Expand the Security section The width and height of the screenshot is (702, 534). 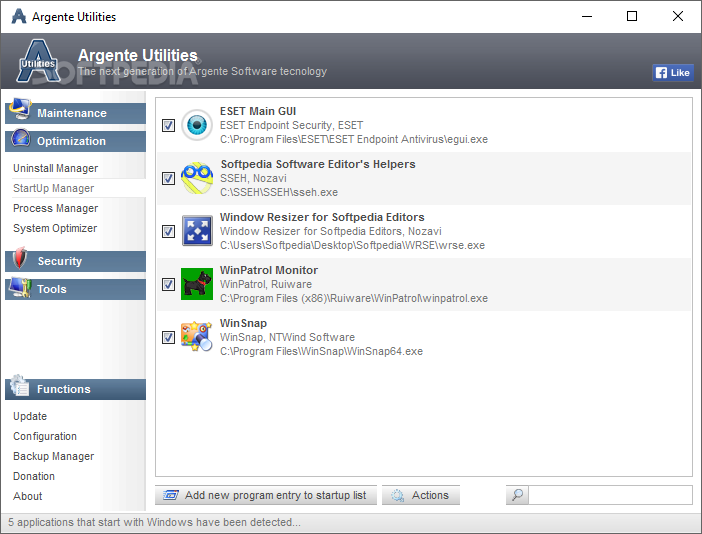[x=75, y=261]
